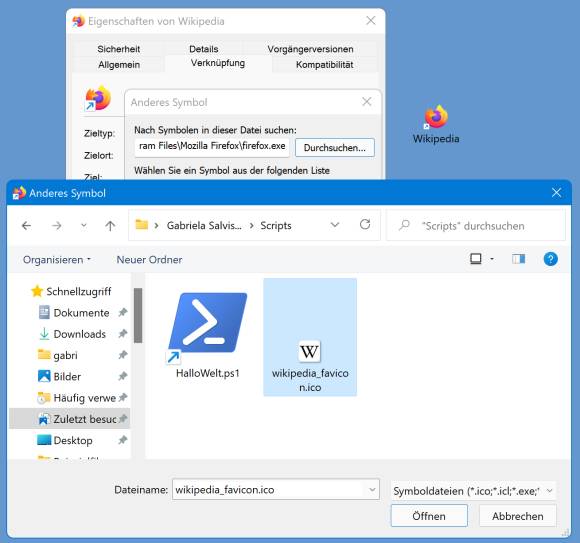Switch to Sicherheit tab in Eigenschaften window
The width and height of the screenshot is (580, 543).
(119, 49)
